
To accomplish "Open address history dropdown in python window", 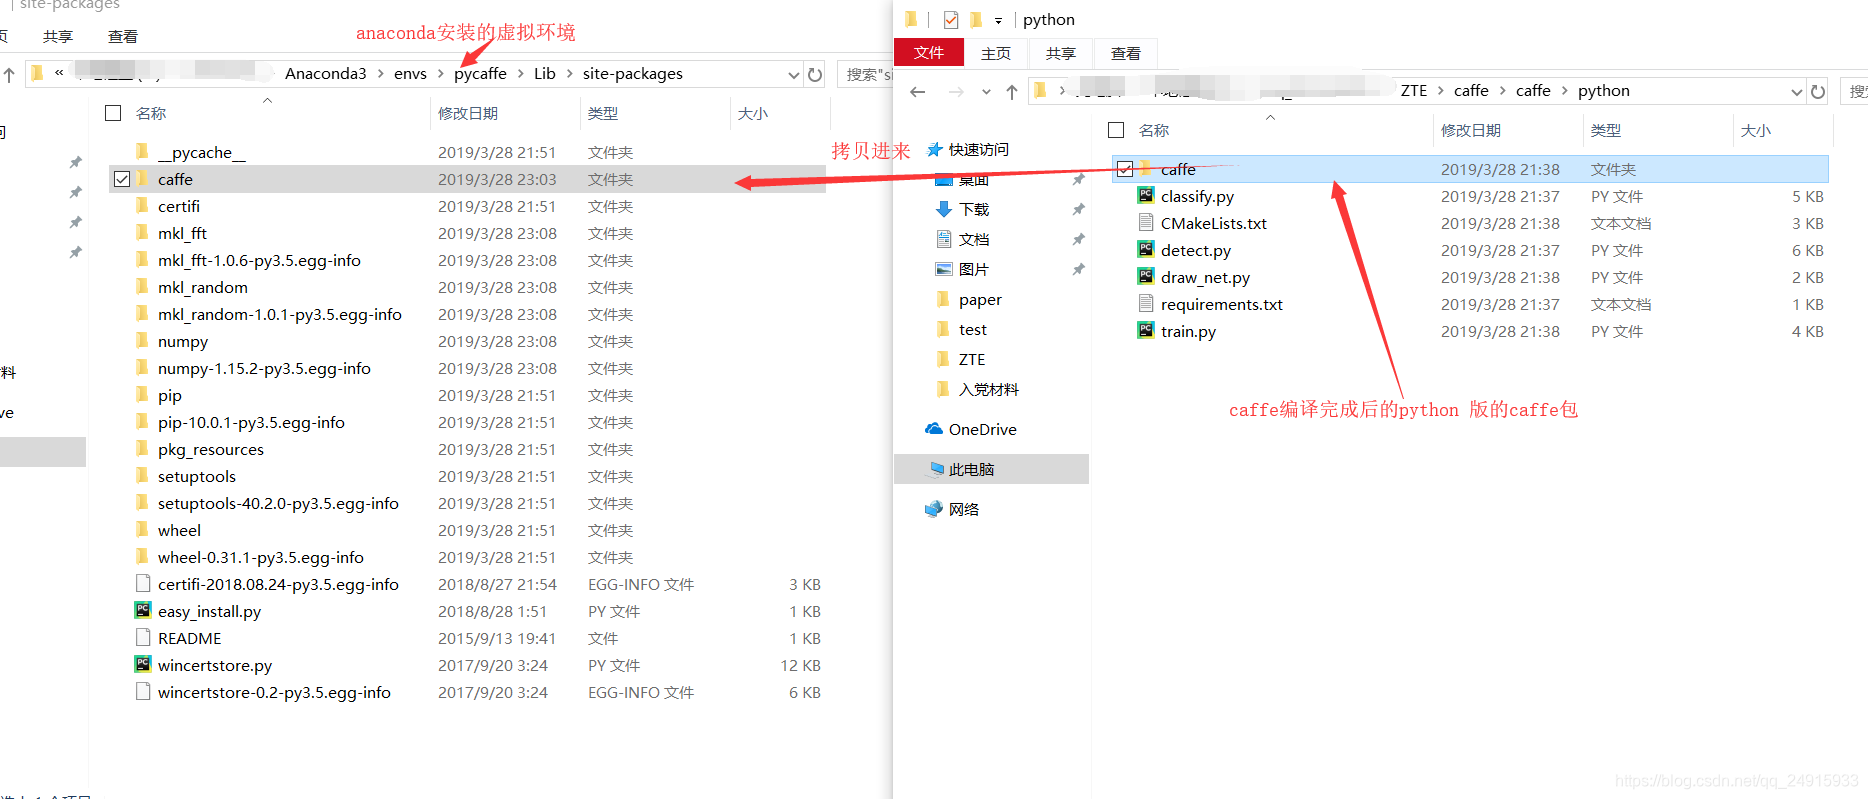I will [x=1797, y=92].
